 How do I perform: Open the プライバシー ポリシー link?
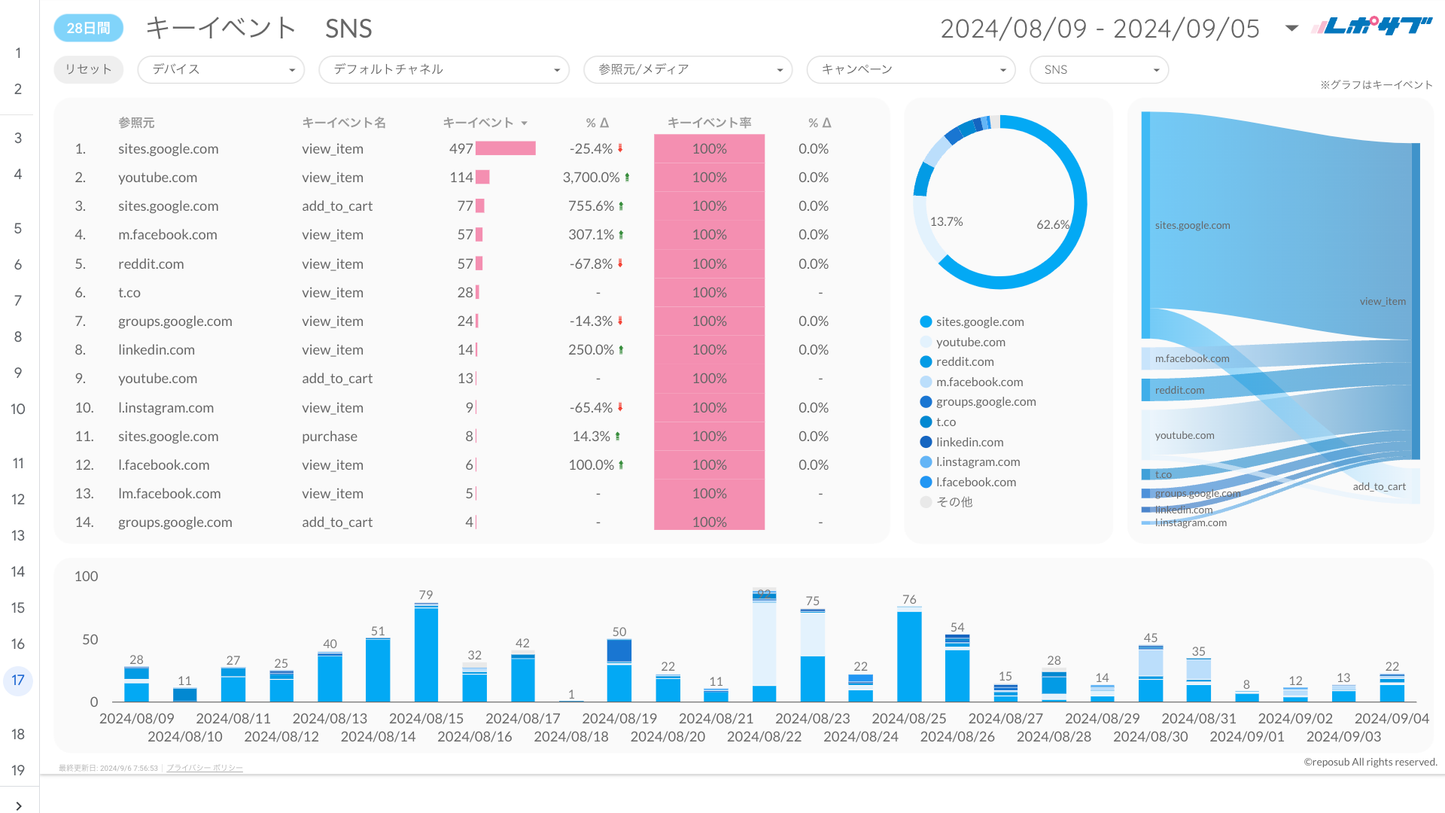pyautogui.click(x=205, y=768)
